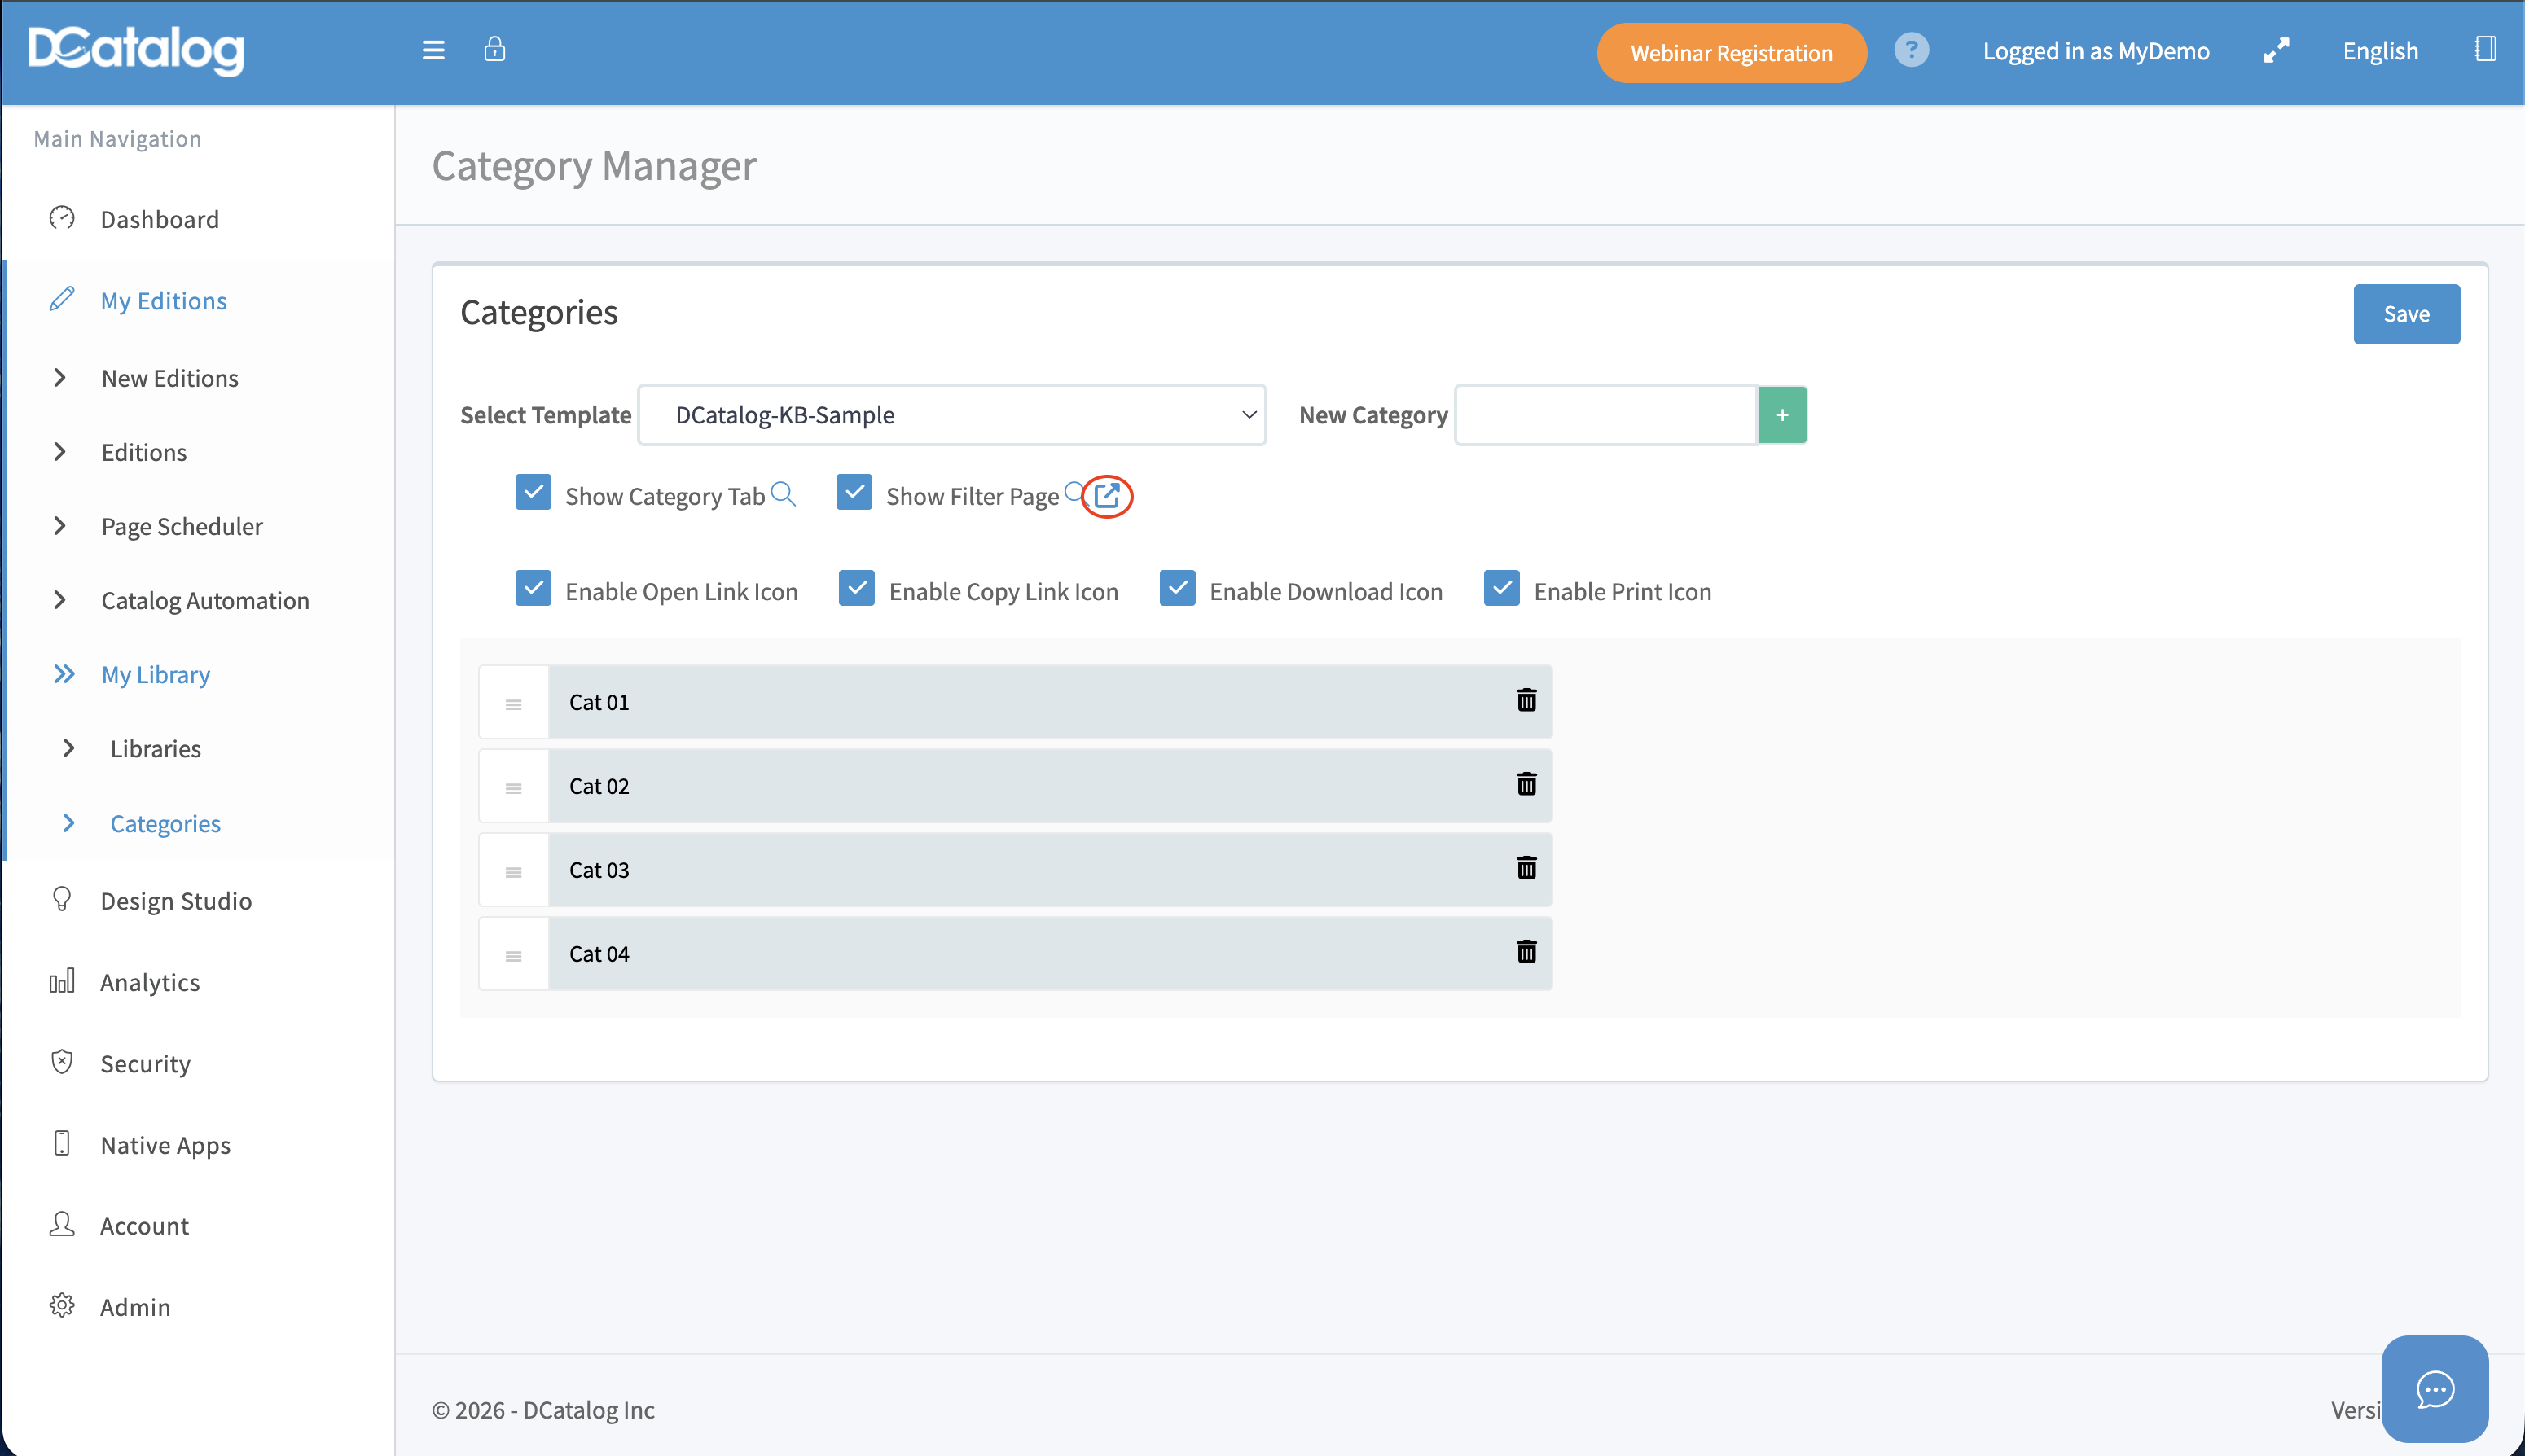Delete the Cat 02 category via trash icon
2525x1456 pixels.
click(1526, 785)
